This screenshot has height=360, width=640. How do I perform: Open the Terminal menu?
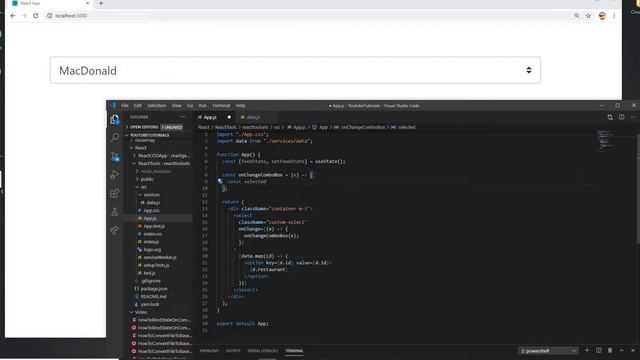pos(221,105)
